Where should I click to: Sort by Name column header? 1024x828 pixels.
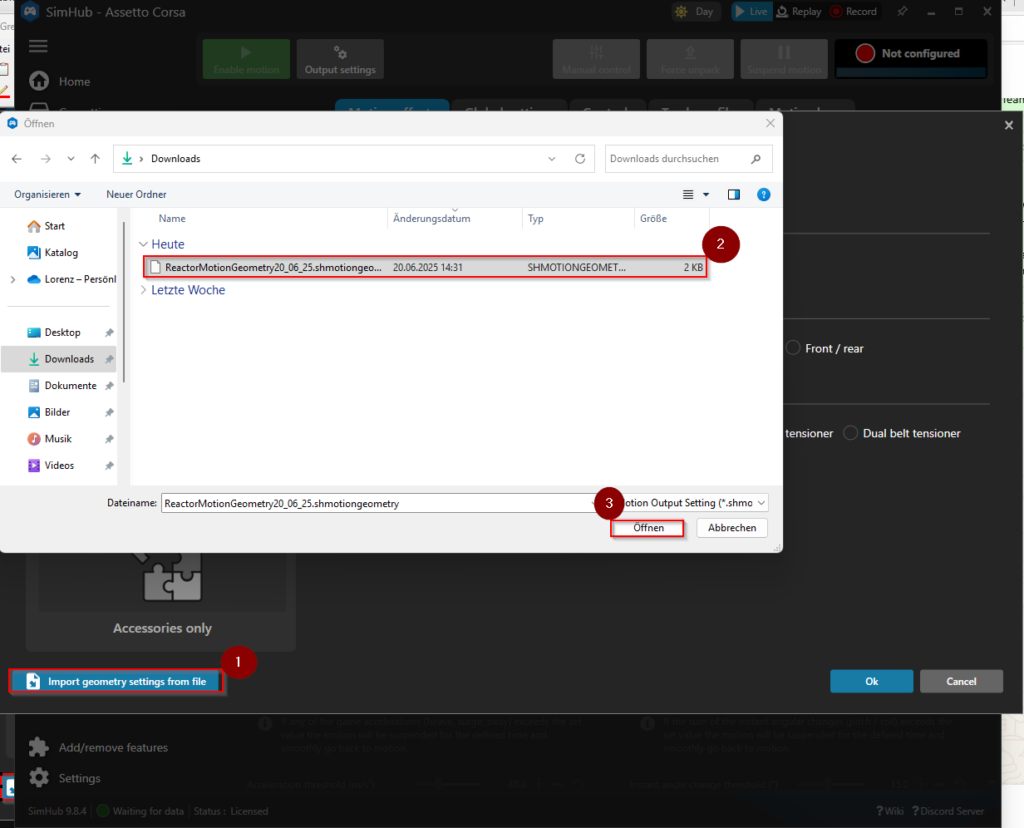172,219
